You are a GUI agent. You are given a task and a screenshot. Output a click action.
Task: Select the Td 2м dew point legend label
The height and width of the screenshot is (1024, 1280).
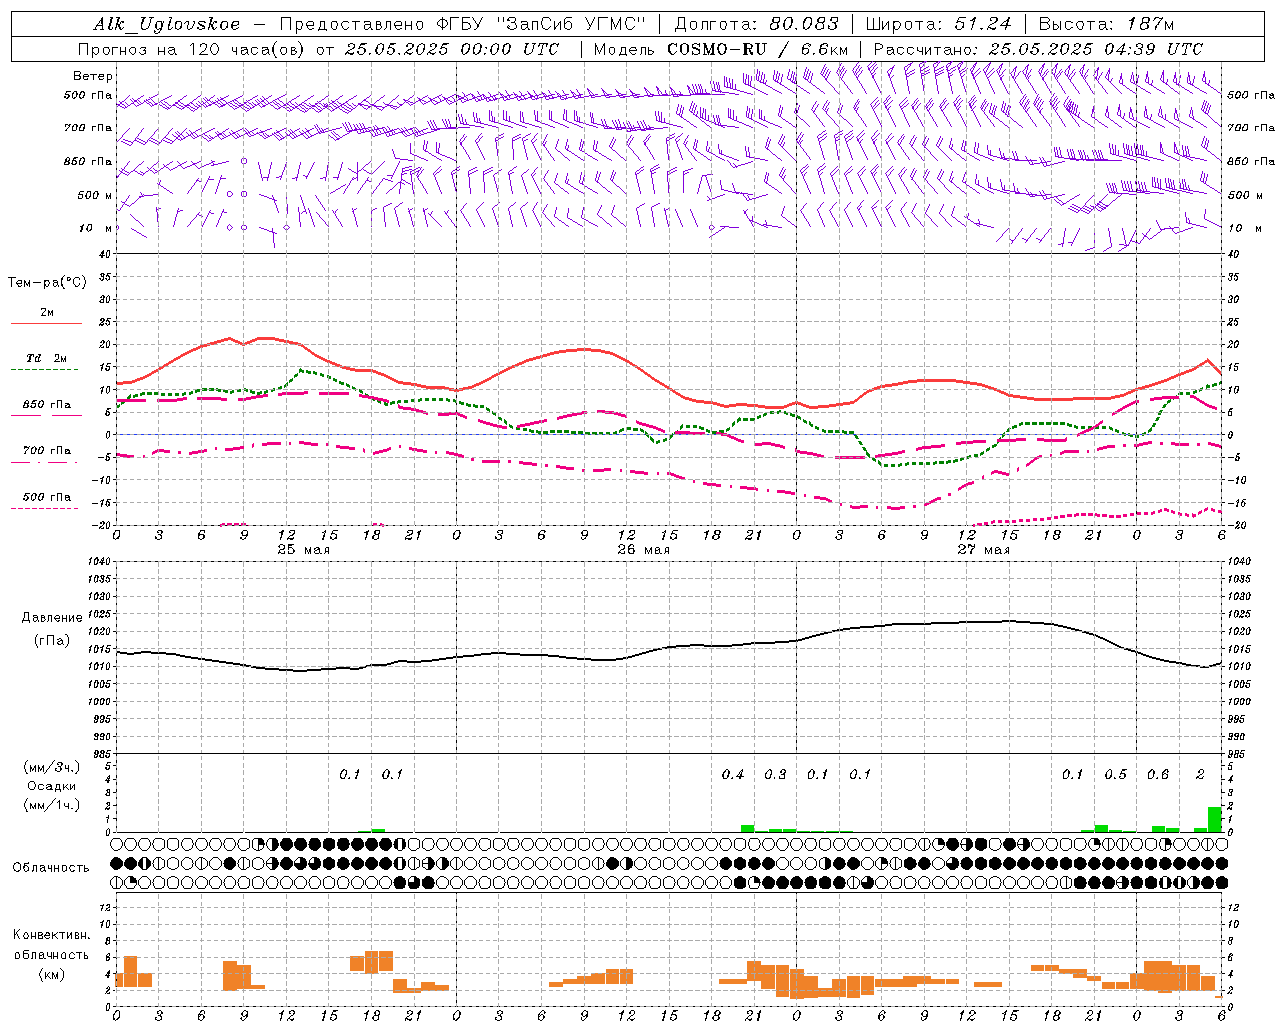(x=47, y=358)
